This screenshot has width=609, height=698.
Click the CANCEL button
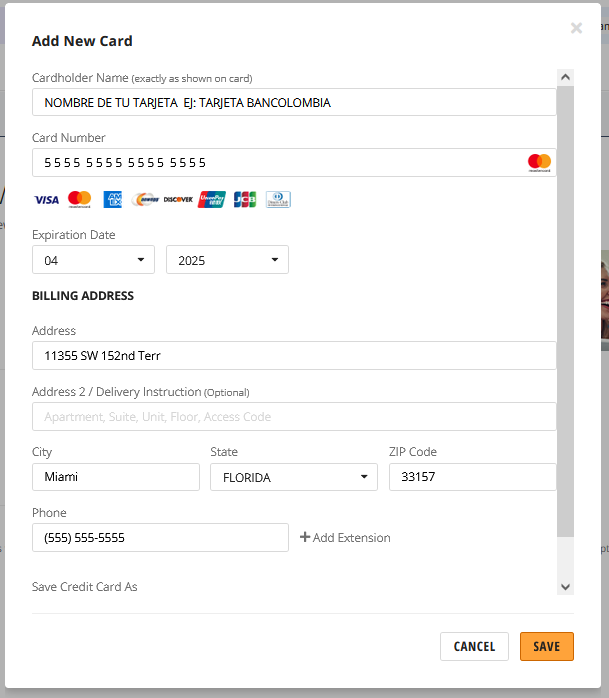coord(474,646)
